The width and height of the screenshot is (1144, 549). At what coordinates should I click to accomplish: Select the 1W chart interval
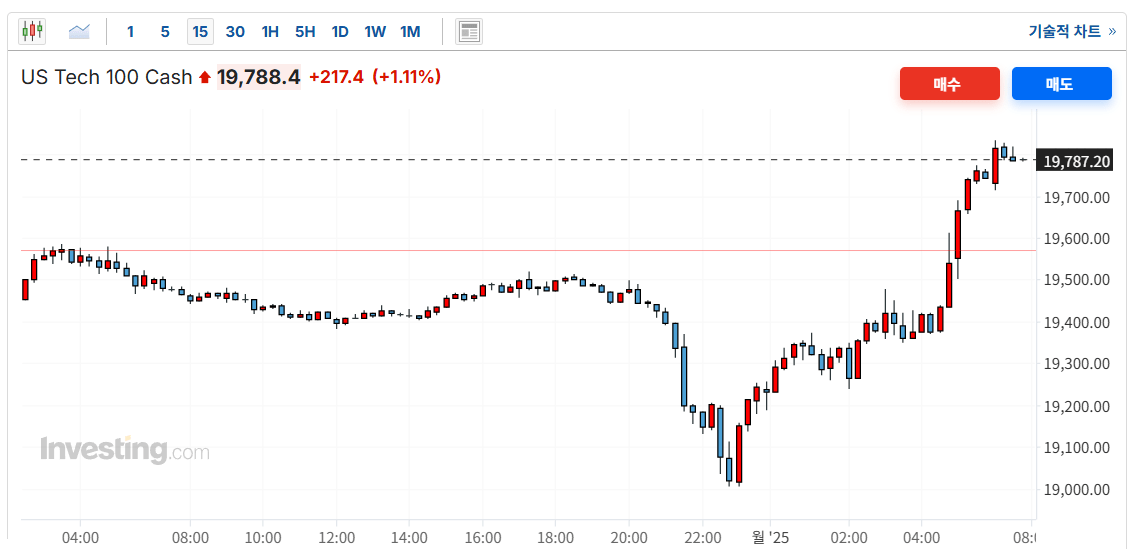coord(375,31)
